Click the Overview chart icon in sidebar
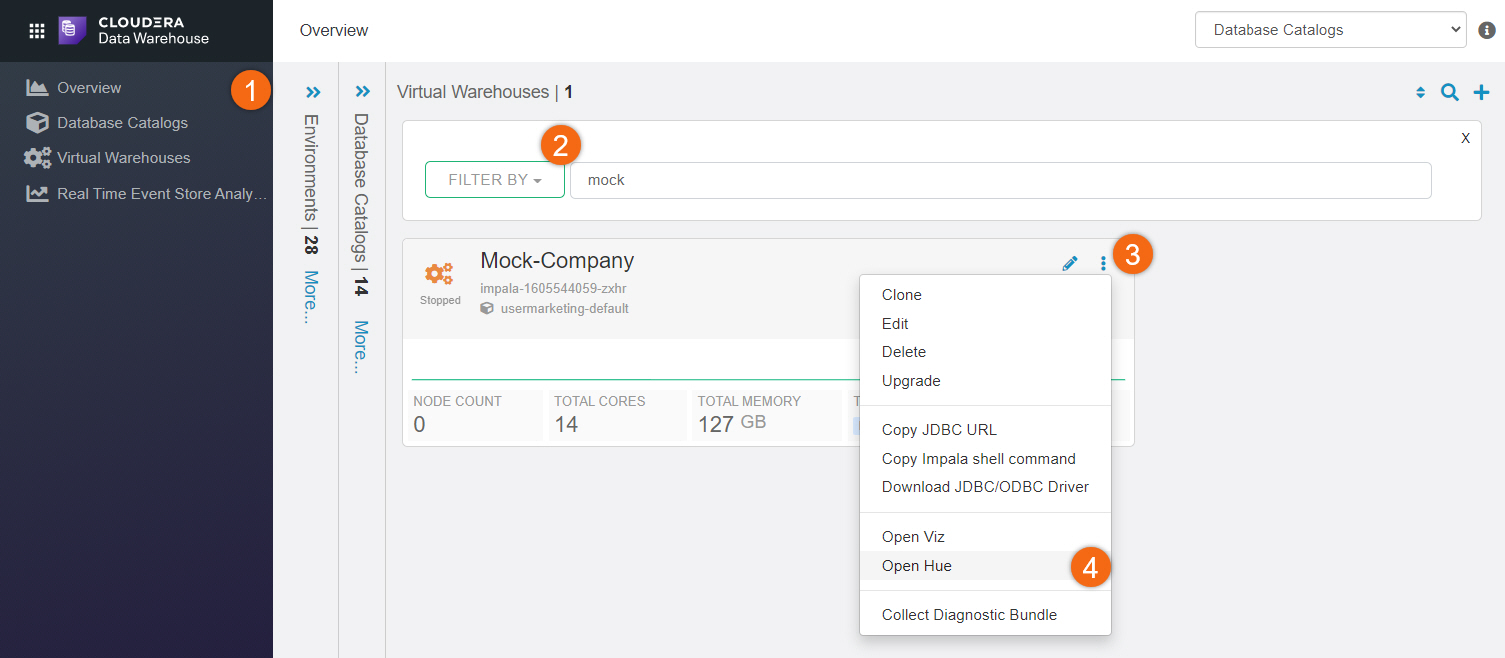 (38, 88)
